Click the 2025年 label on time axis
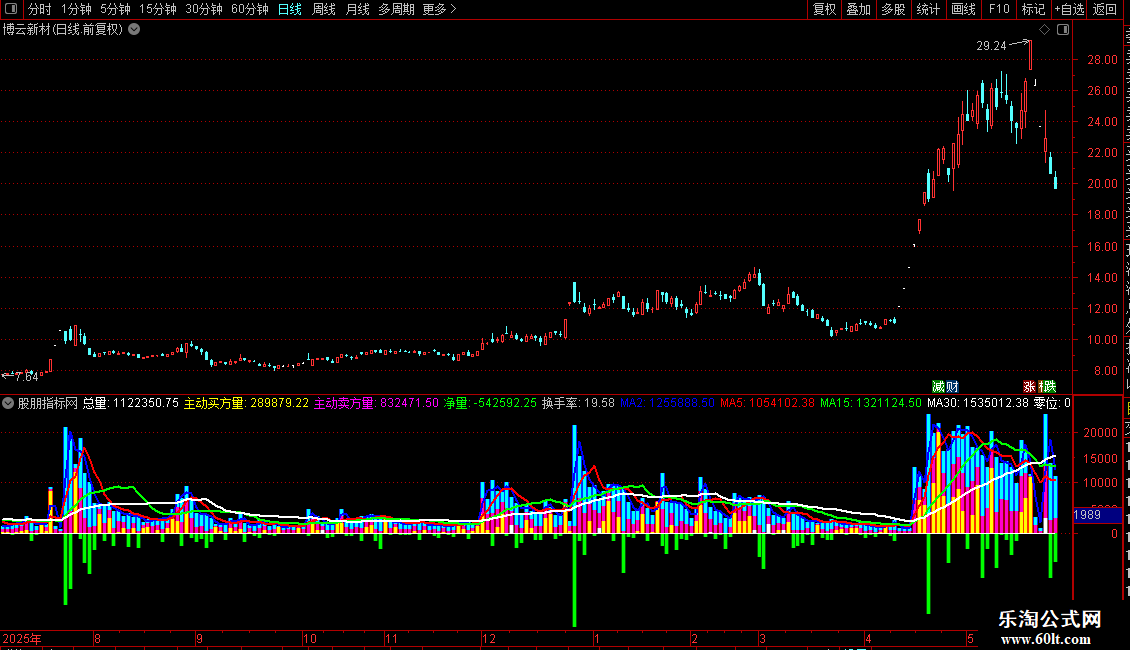This screenshot has height=650, width=1130. (x=22, y=639)
